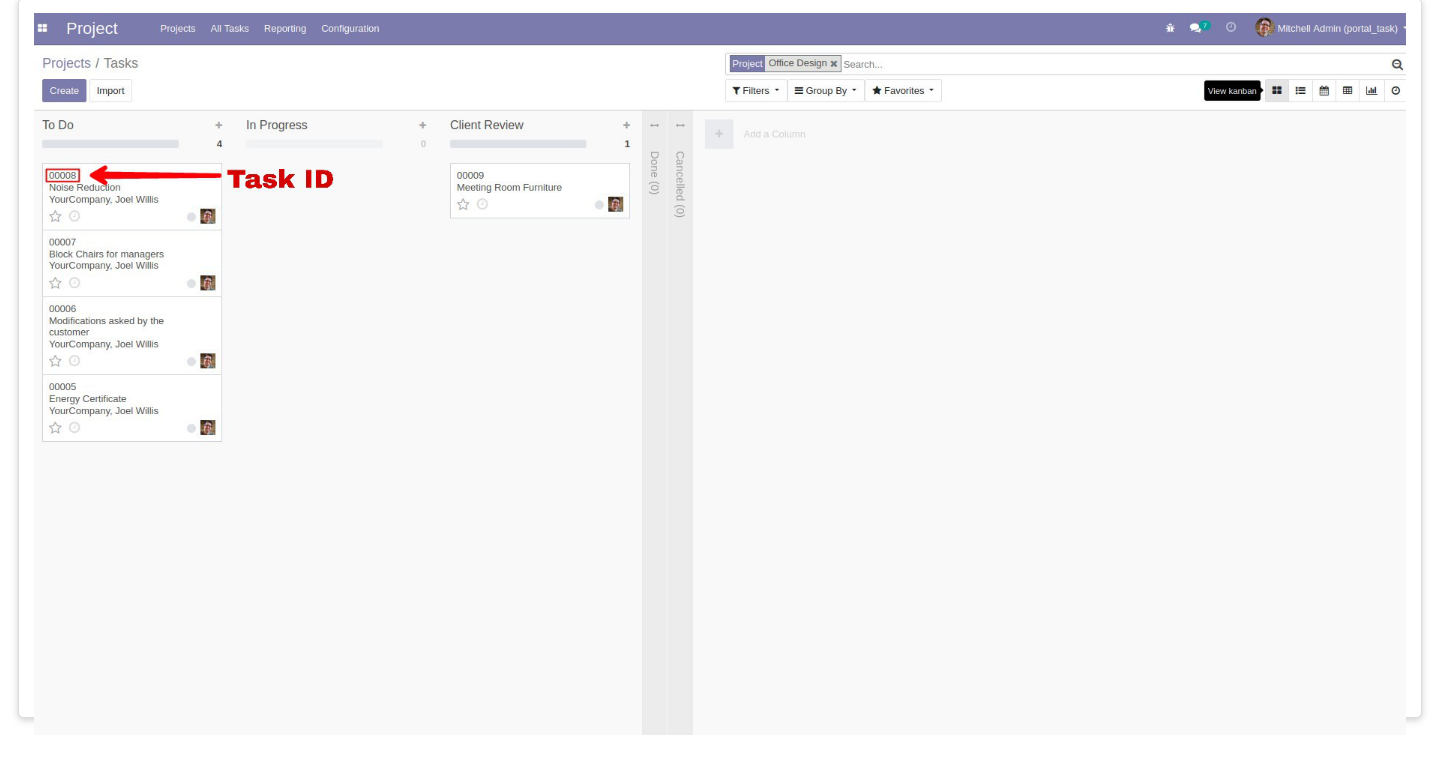The image size is (1445, 760).
Task: Expand the folded Cancelled column
Action: point(680,183)
